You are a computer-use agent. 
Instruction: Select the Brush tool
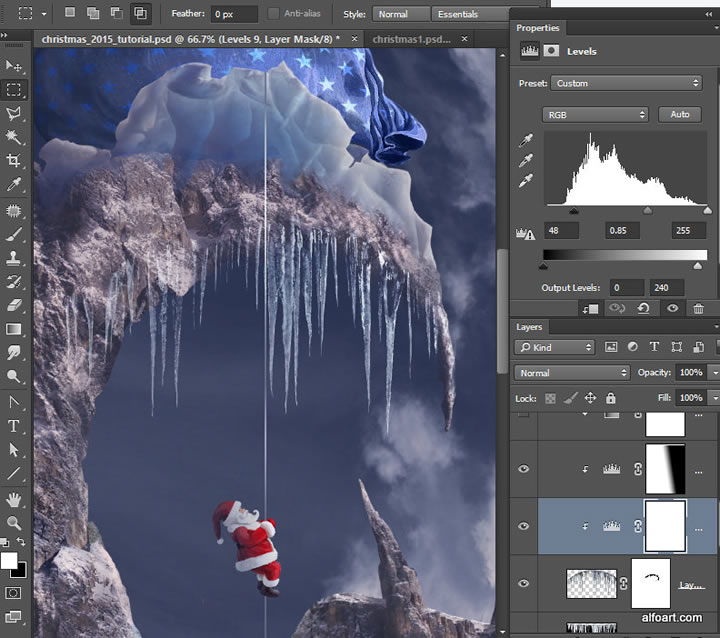click(14, 234)
